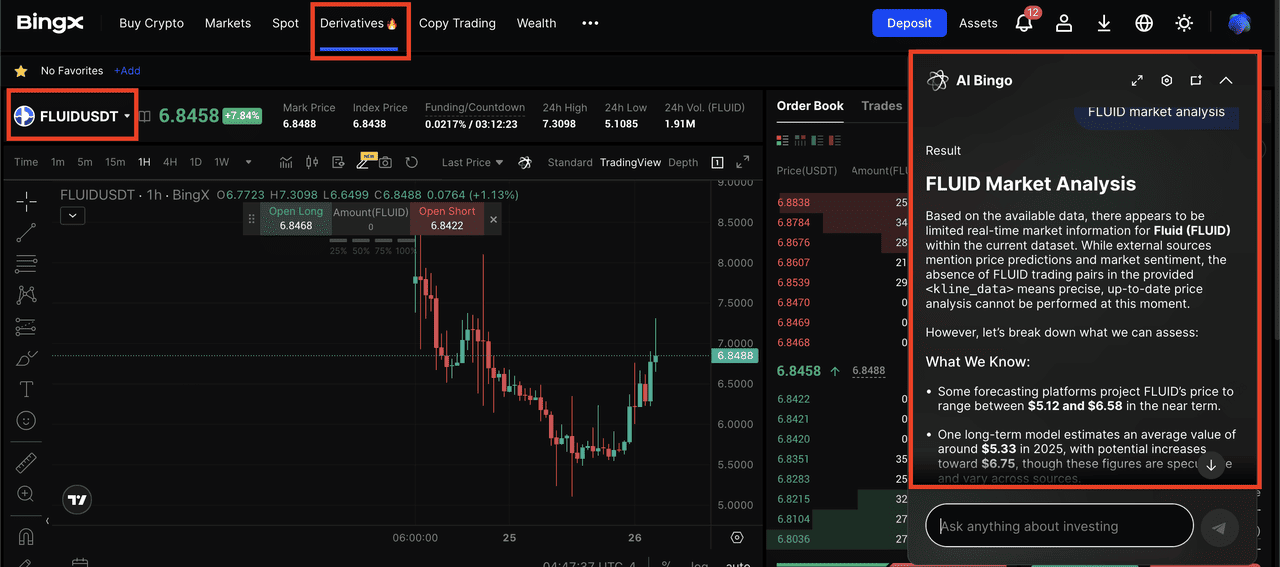The height and width of the screenshot is (567, 1280).
Task: Open chart axis settings gear
Action: point(737,538)
